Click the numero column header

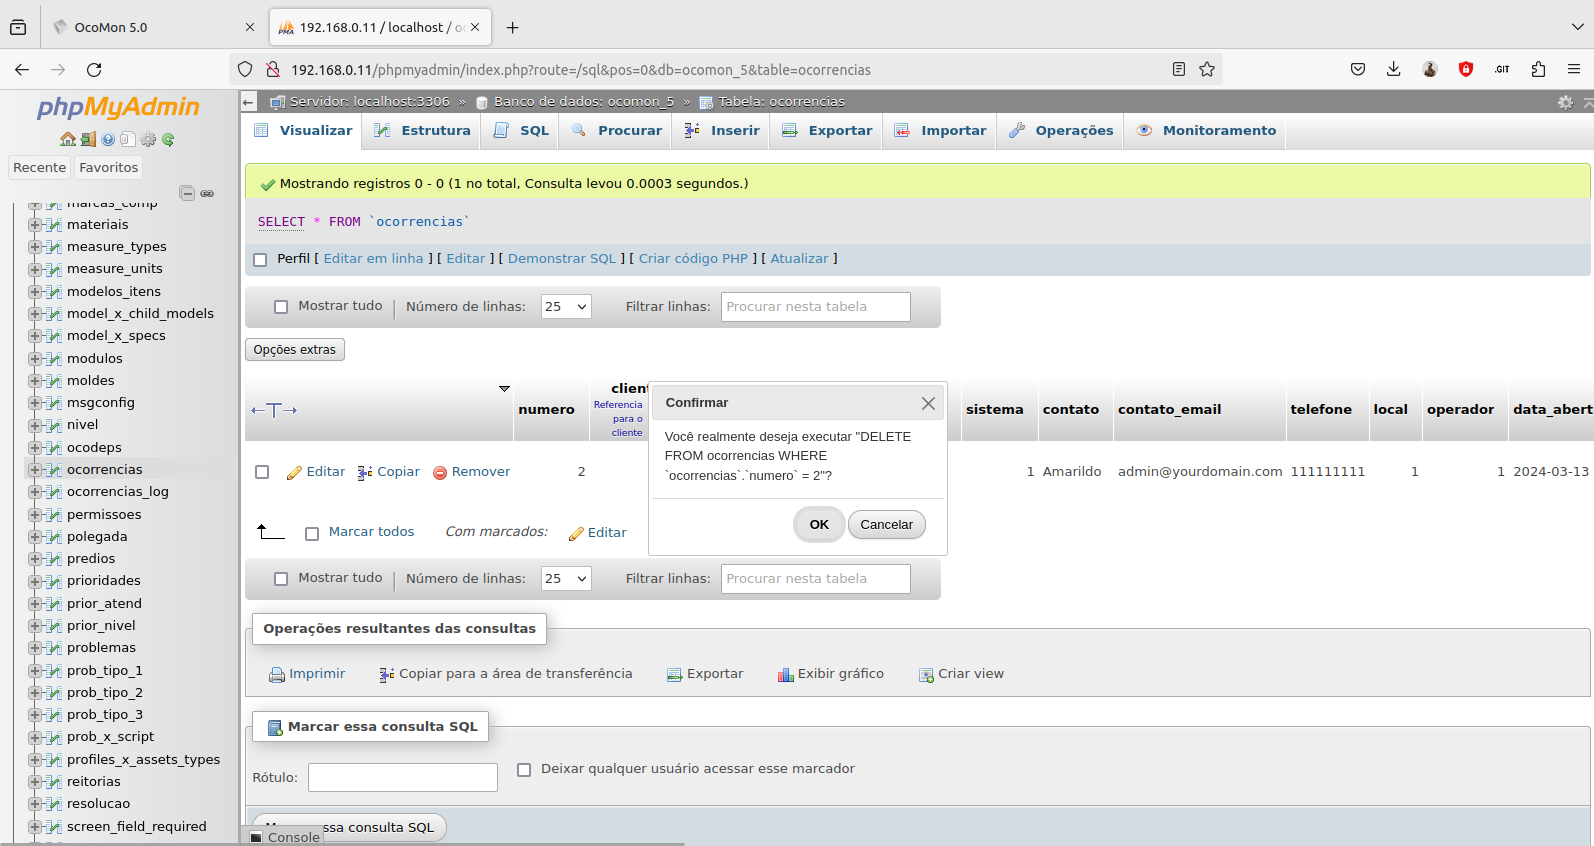click(x=547, y=410)
